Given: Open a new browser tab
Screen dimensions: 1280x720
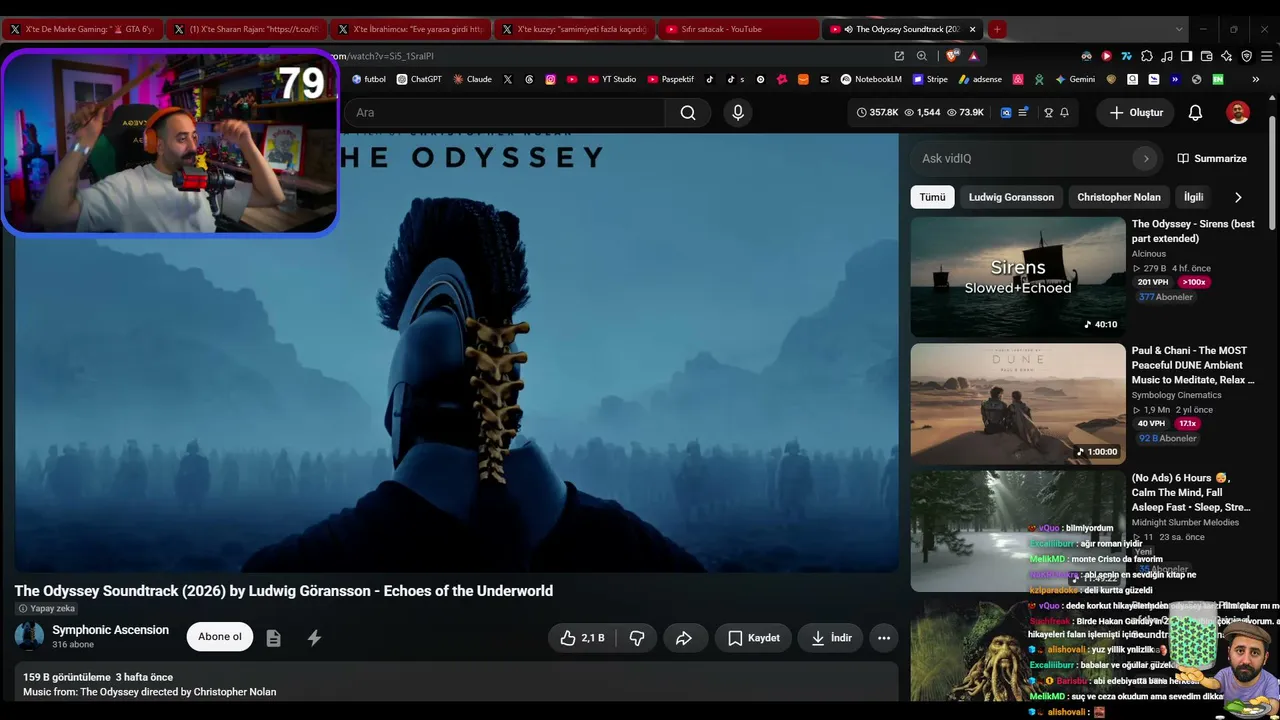Looking at the screenshot, I should tap(997, 29).
